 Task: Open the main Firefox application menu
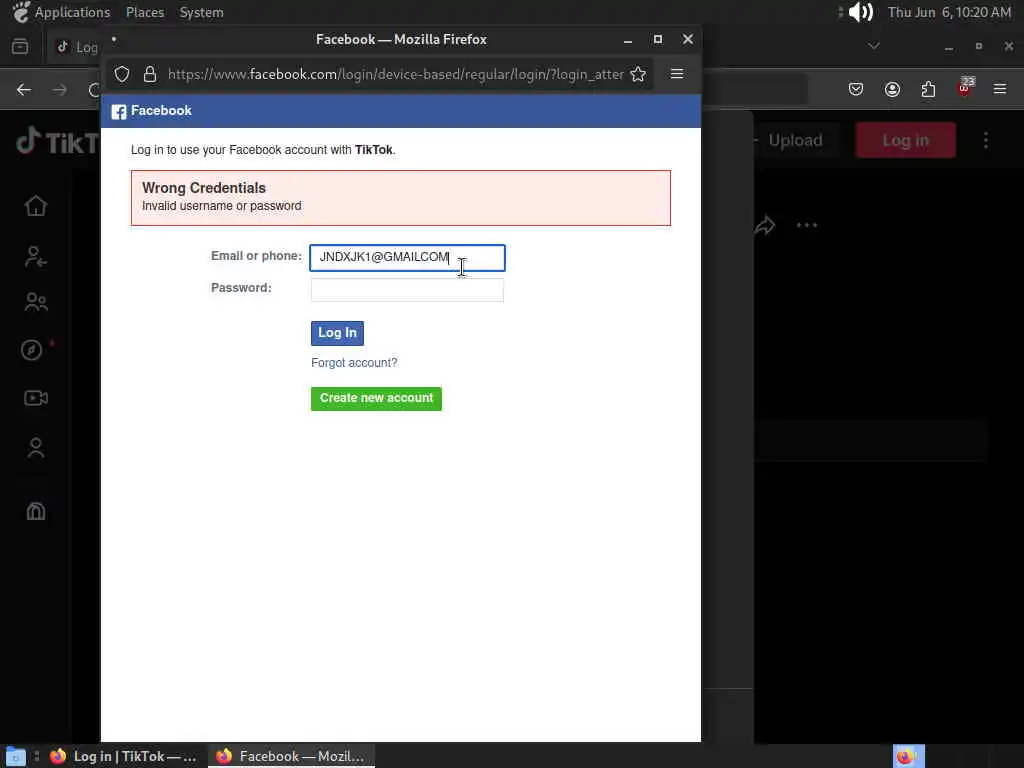[x=1000, y=89]
